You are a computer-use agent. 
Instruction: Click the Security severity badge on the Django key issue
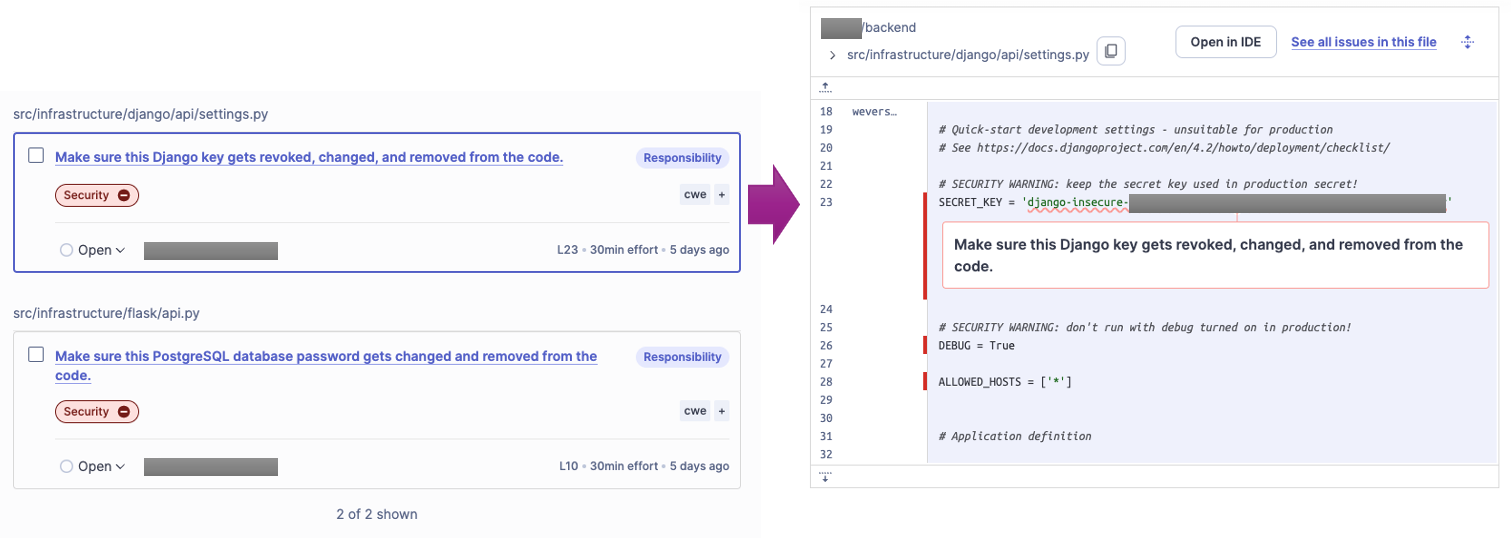[97, 195]
